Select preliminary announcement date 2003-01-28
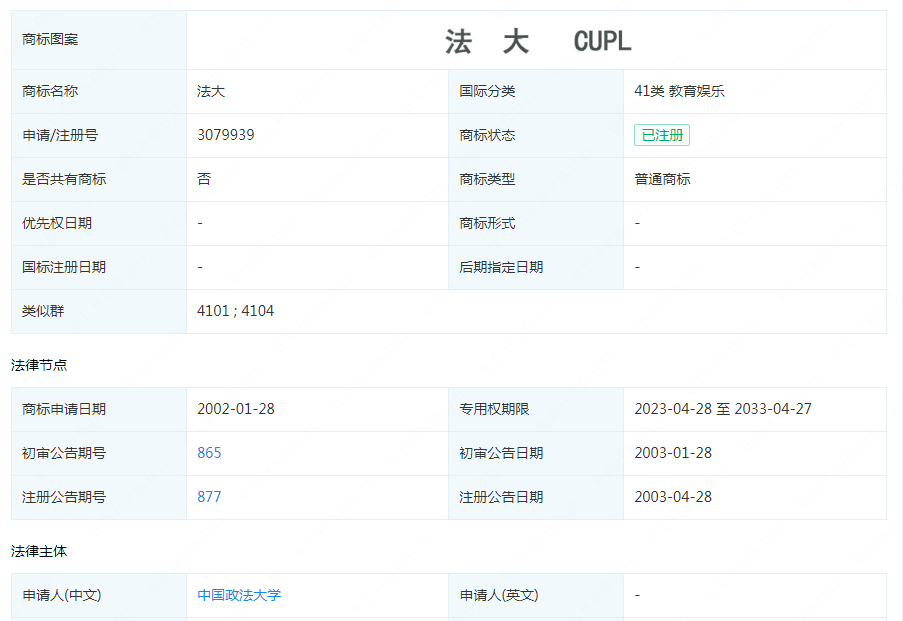 point(673,453)
